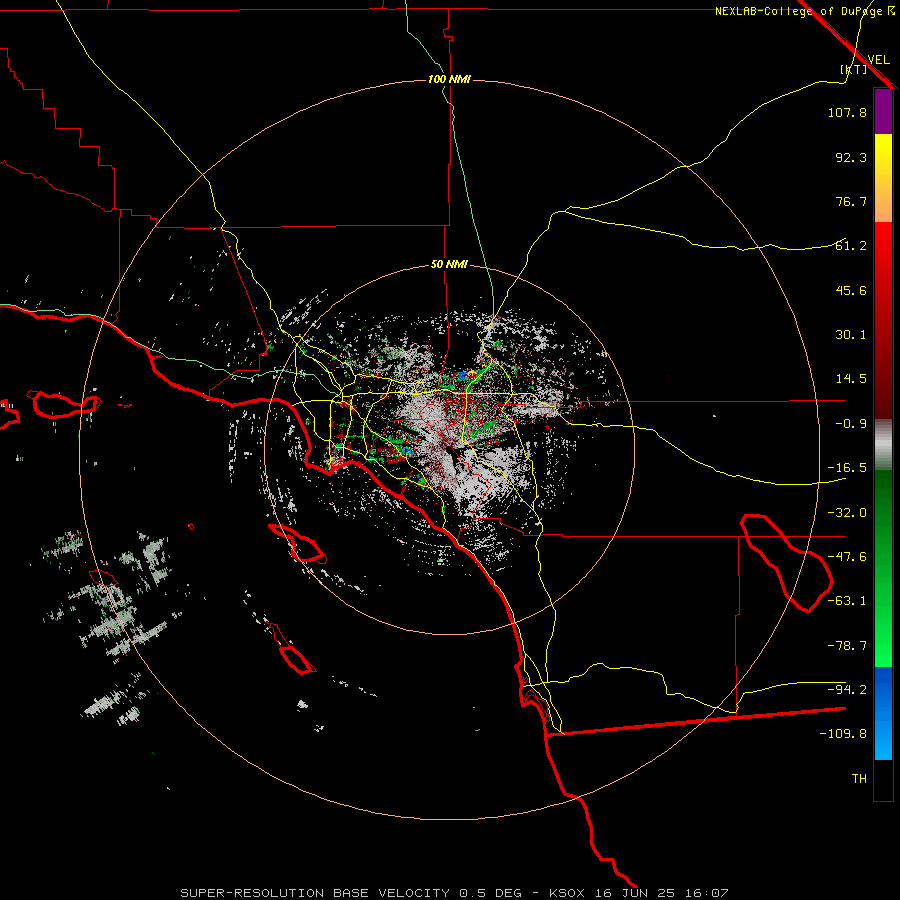Click the -47.6 velocity scale value
This screenshot has height=900, width=900.
847,557
